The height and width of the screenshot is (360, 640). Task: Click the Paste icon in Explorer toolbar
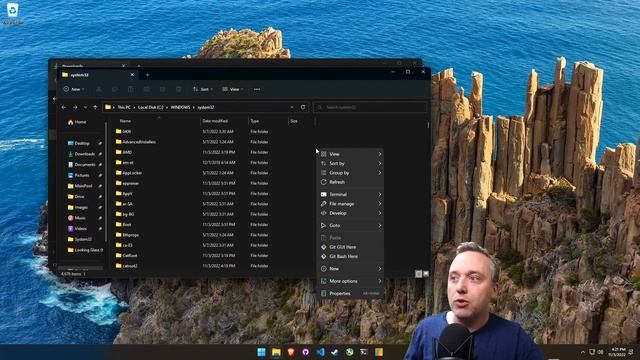[x=131, y=89]
